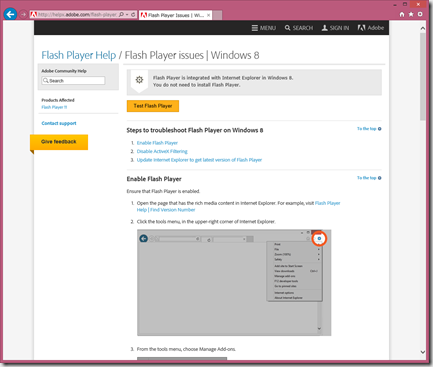
Task: Click To the top beside Steps to troubleshoot
Action: pos(369,129)
